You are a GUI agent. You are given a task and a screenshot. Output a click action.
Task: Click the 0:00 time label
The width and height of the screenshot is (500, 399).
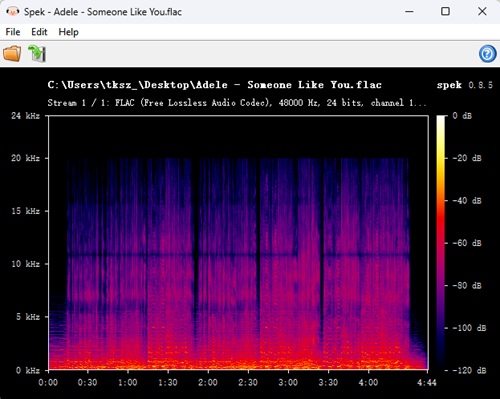(x=48, y=382)
